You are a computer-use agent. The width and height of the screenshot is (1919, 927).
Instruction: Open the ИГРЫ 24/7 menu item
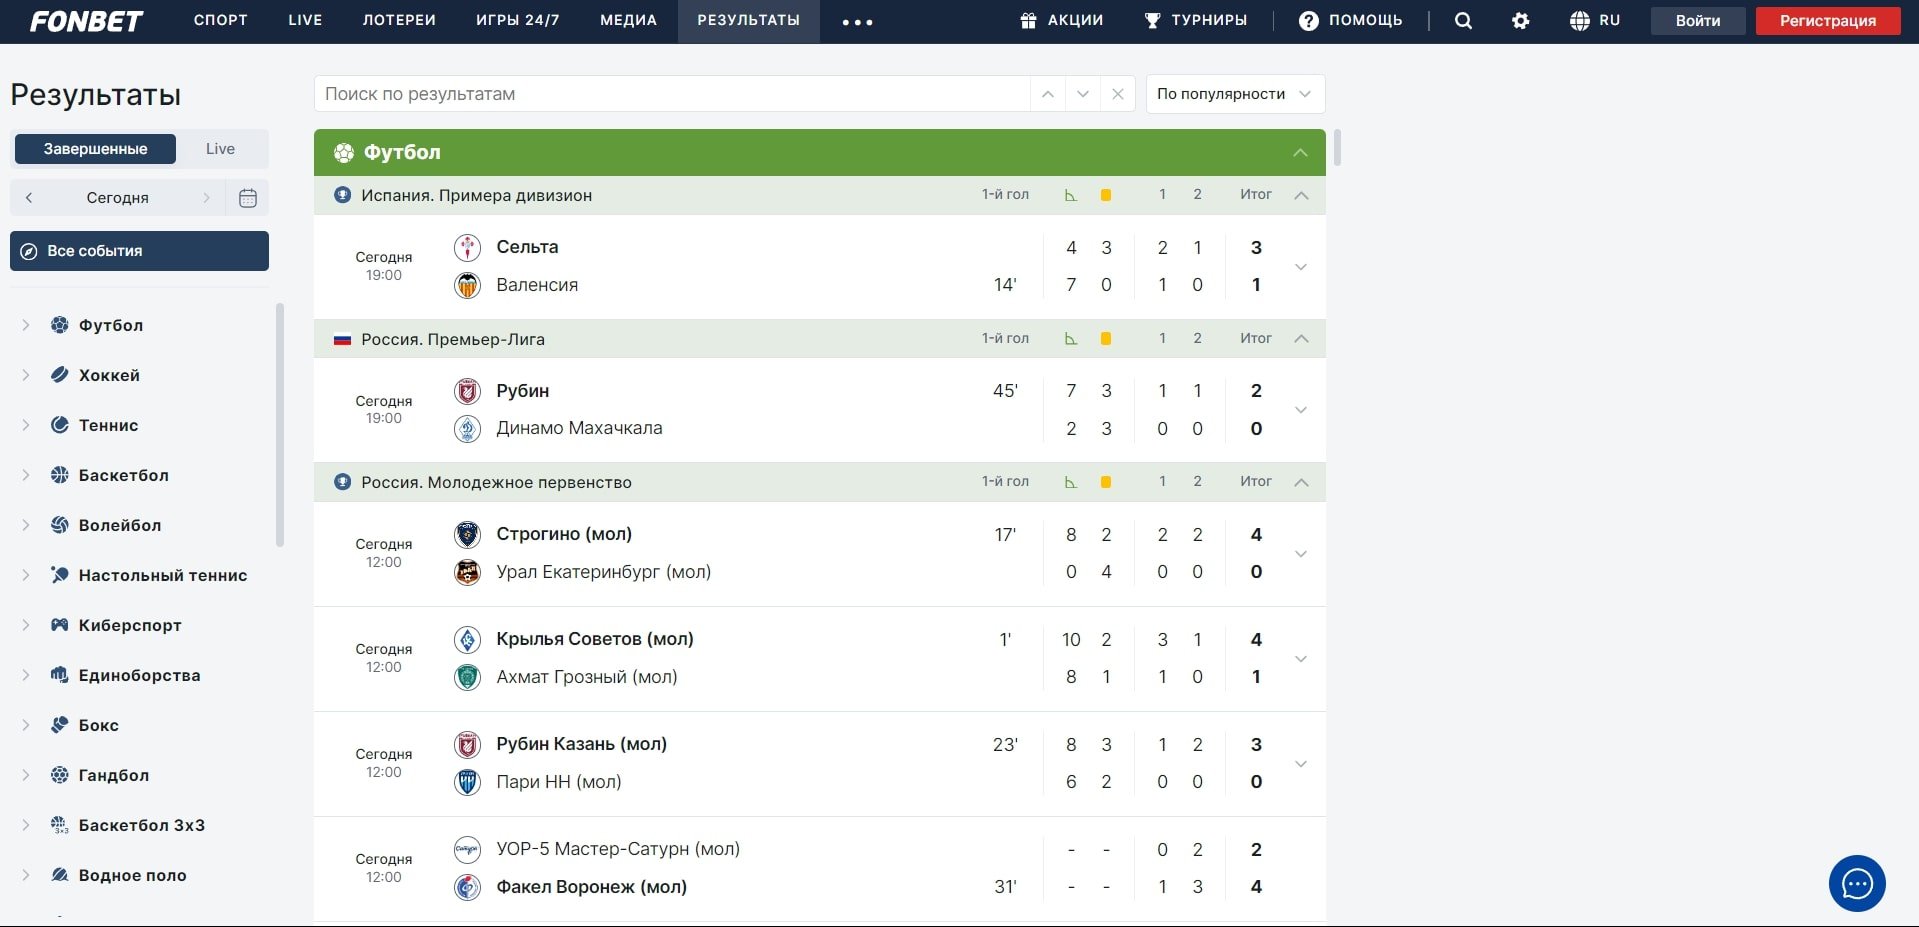tap(518, 21)
